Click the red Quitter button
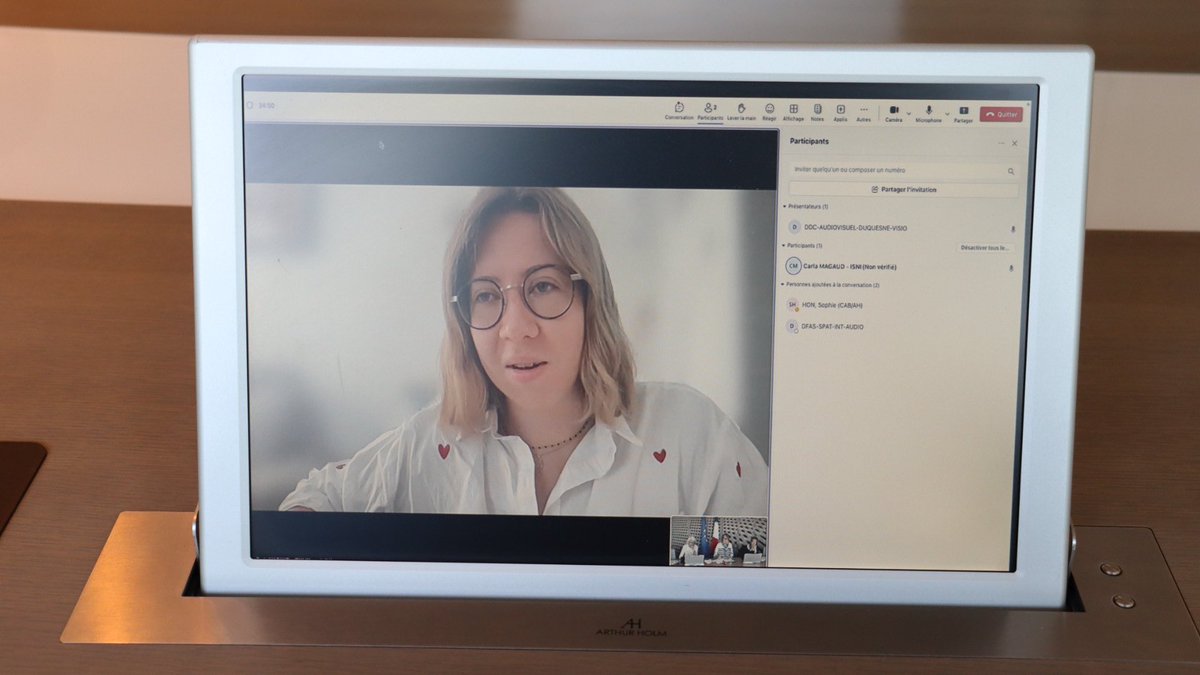The height and width of the screenshot is (675, 1200). click(x=1001, y=114)
